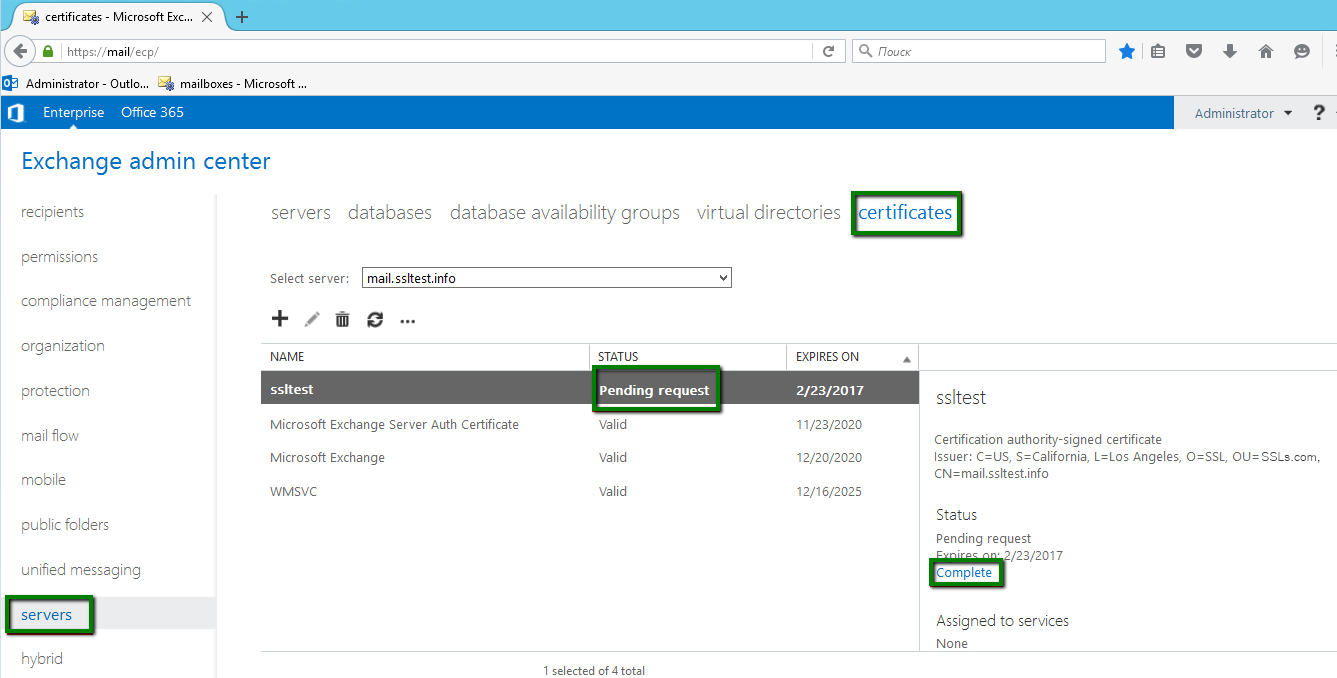Open the bookmarks list icon
Viewport: 1337px width, 678px height.
click(x=1158, y=51)
